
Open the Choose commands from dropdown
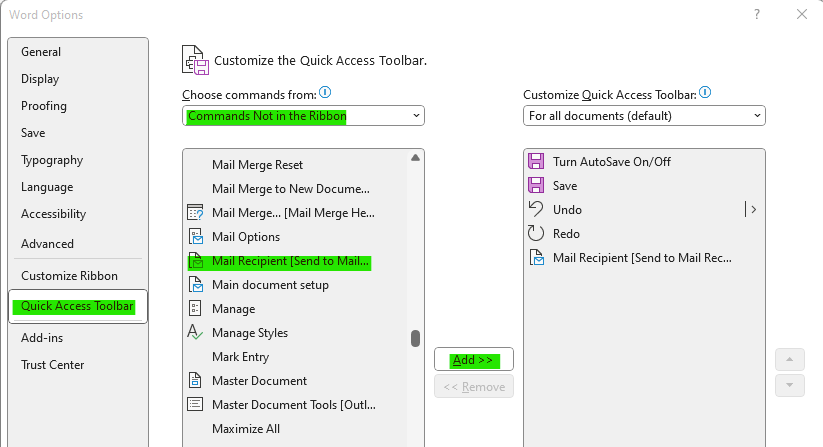(x=303, y=116)
